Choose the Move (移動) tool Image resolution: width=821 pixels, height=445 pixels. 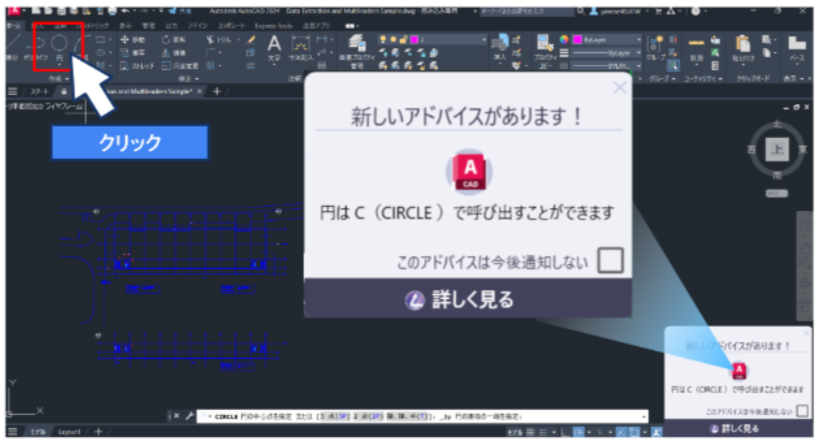[x=132, y=40]
